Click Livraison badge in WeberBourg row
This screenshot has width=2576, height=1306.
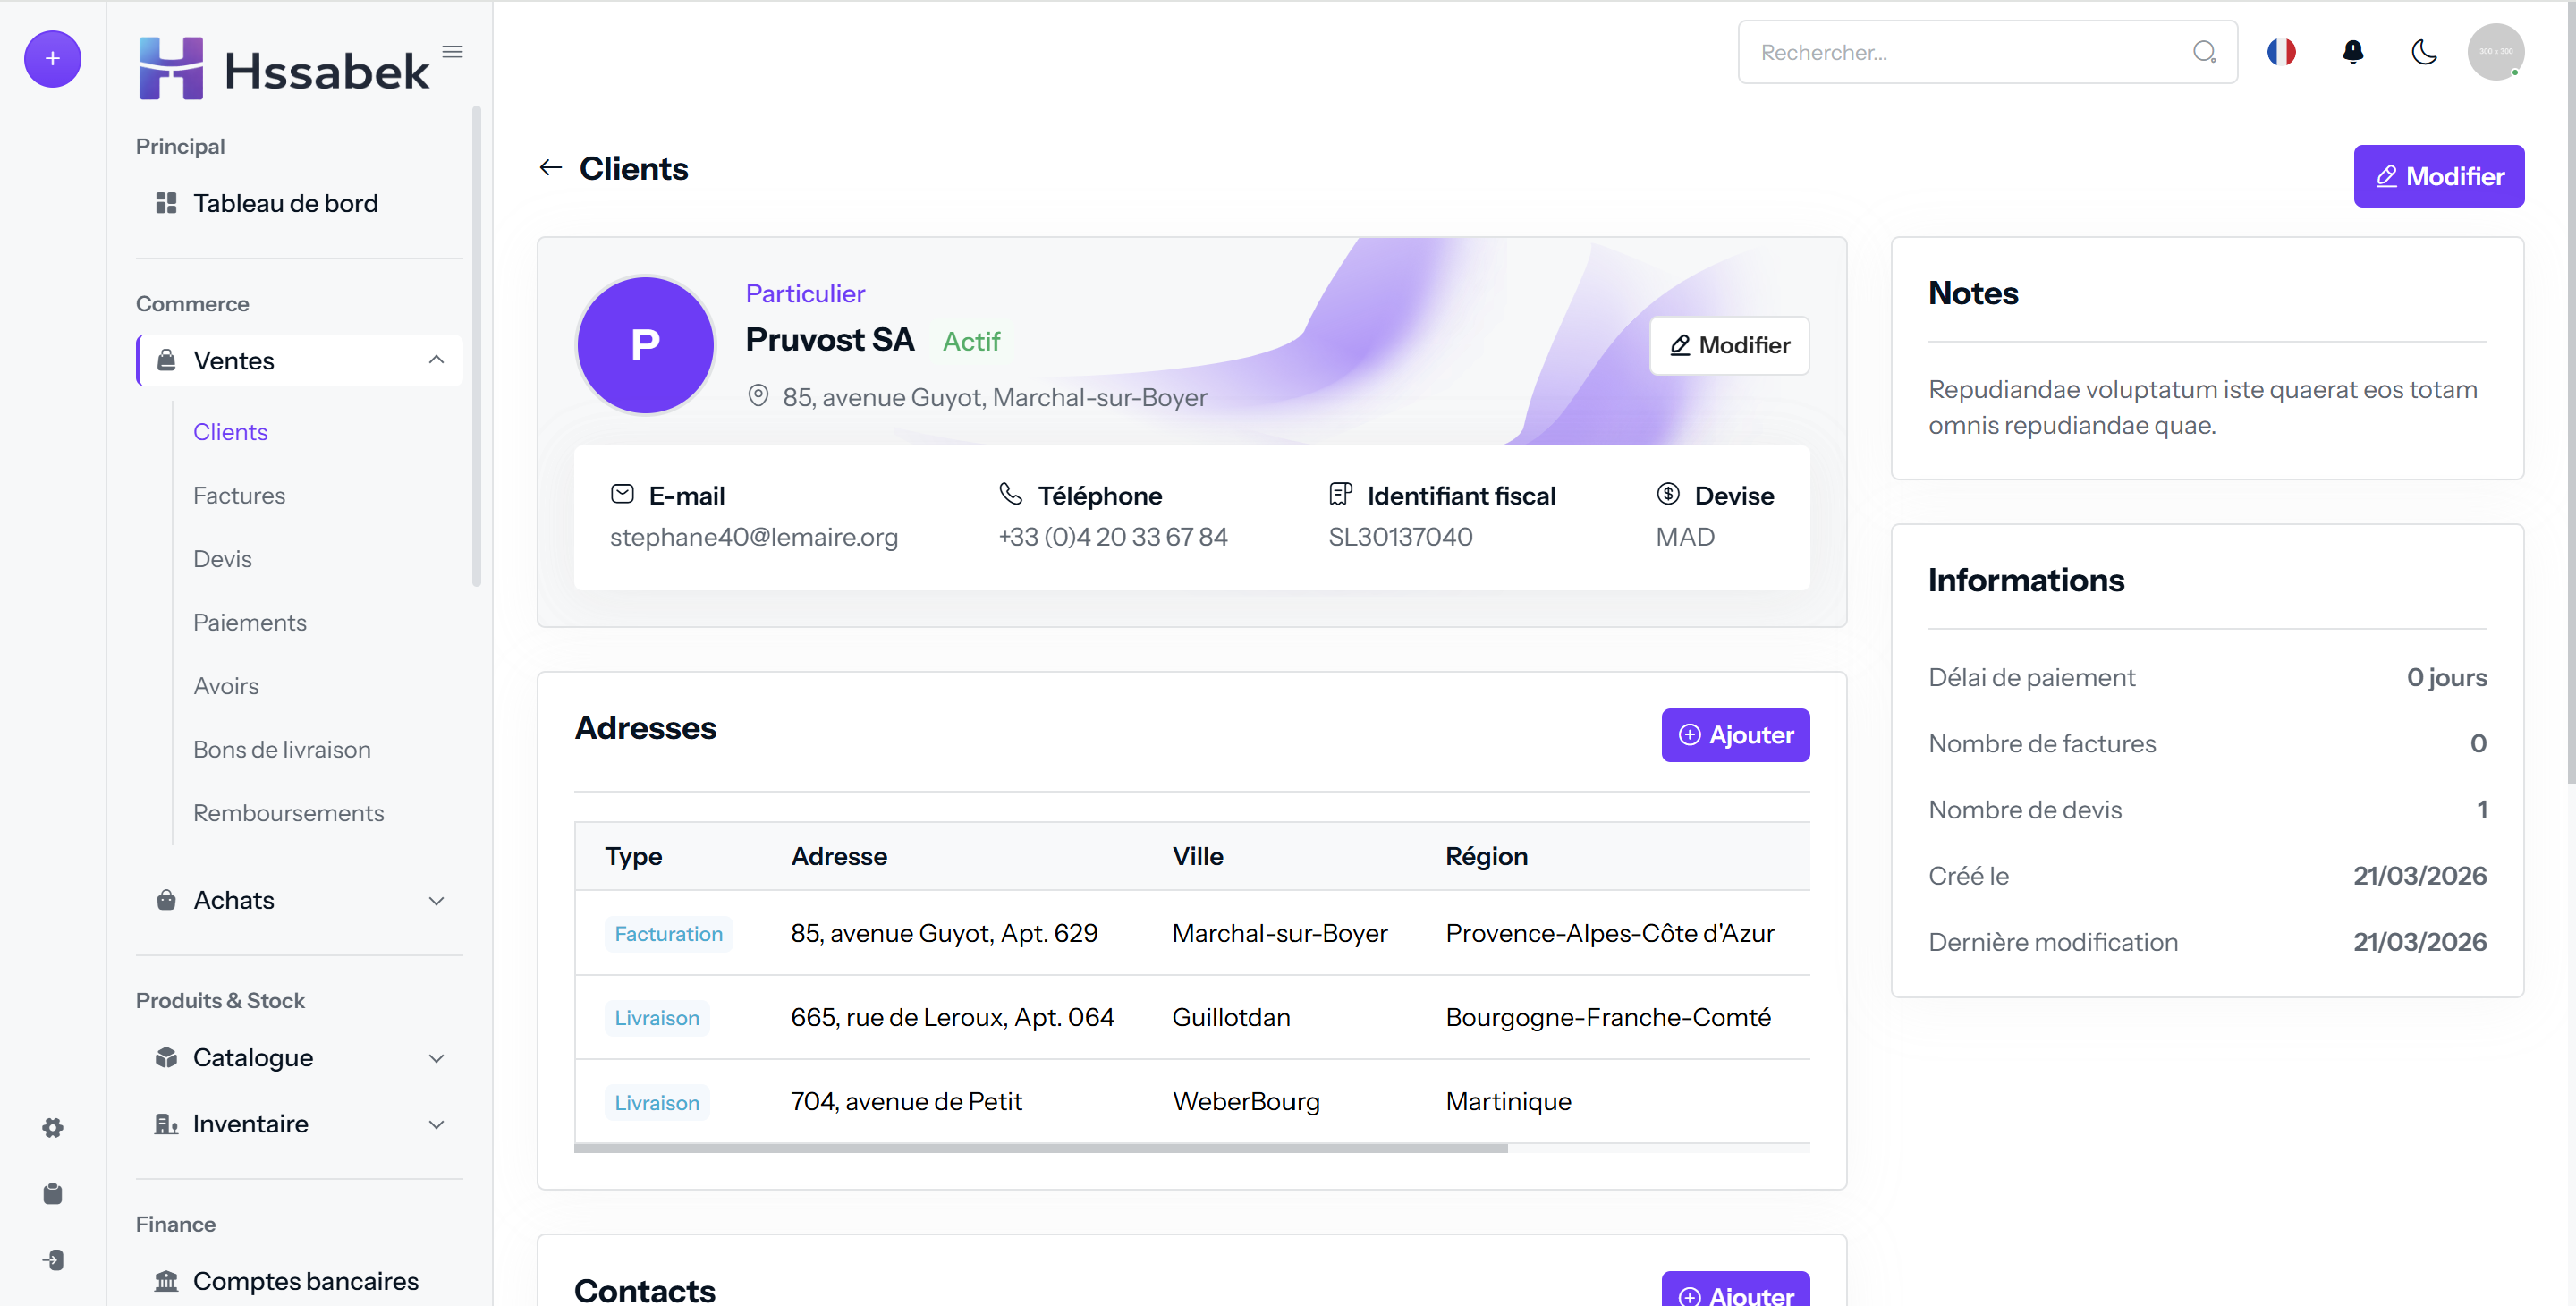[656, 1102]
